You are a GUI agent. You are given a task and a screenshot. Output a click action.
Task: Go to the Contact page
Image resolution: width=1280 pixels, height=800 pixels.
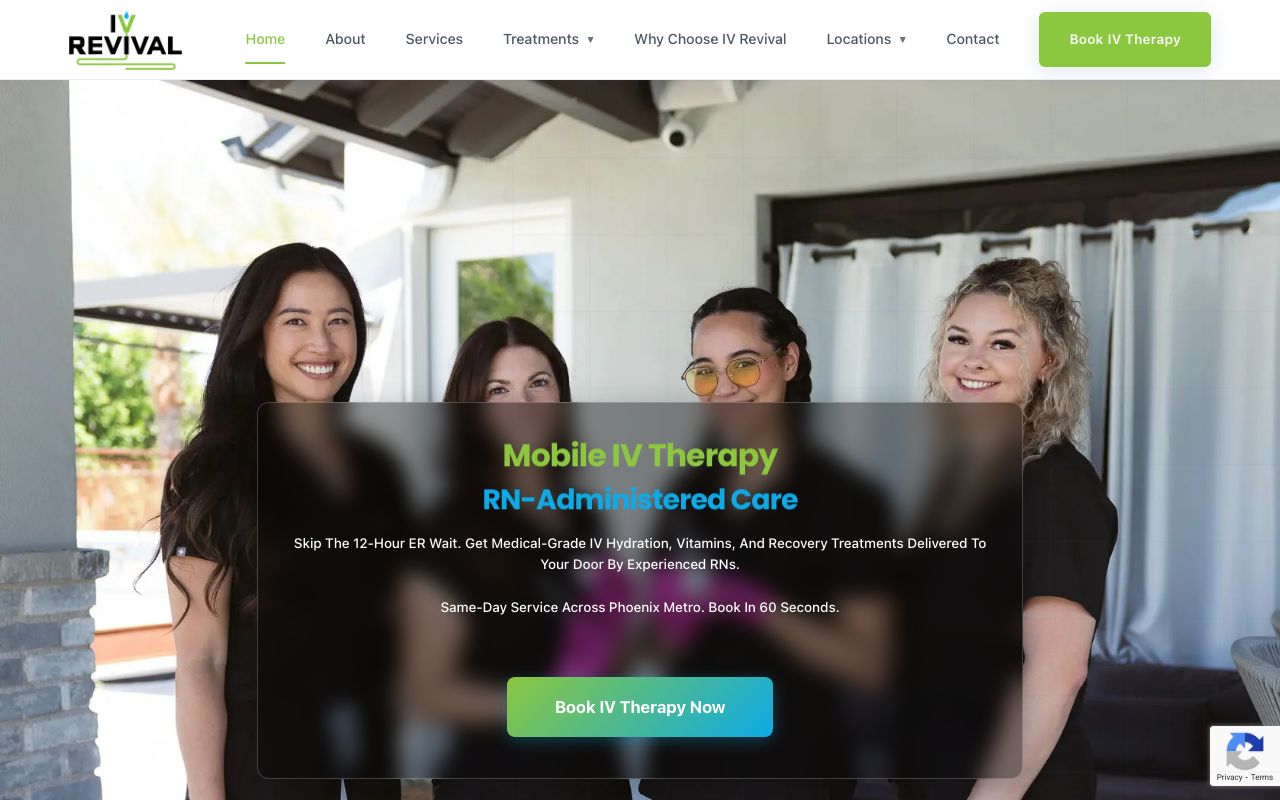973,39
